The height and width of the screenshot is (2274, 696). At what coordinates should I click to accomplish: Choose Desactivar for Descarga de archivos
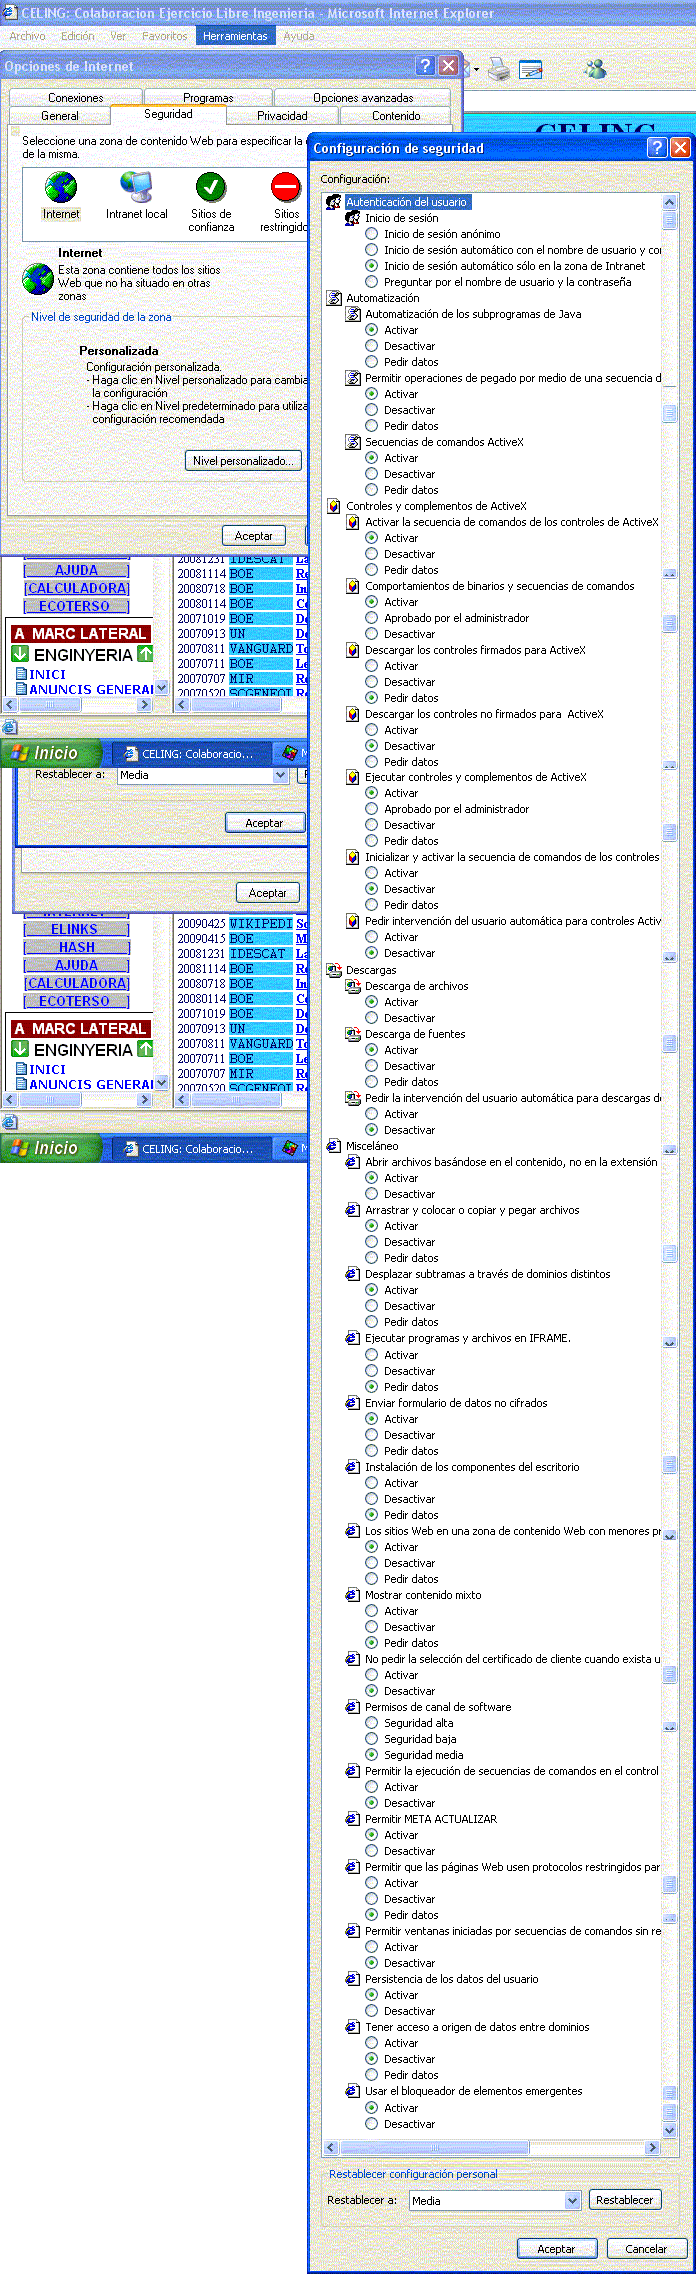click(x=372, y=1018)
